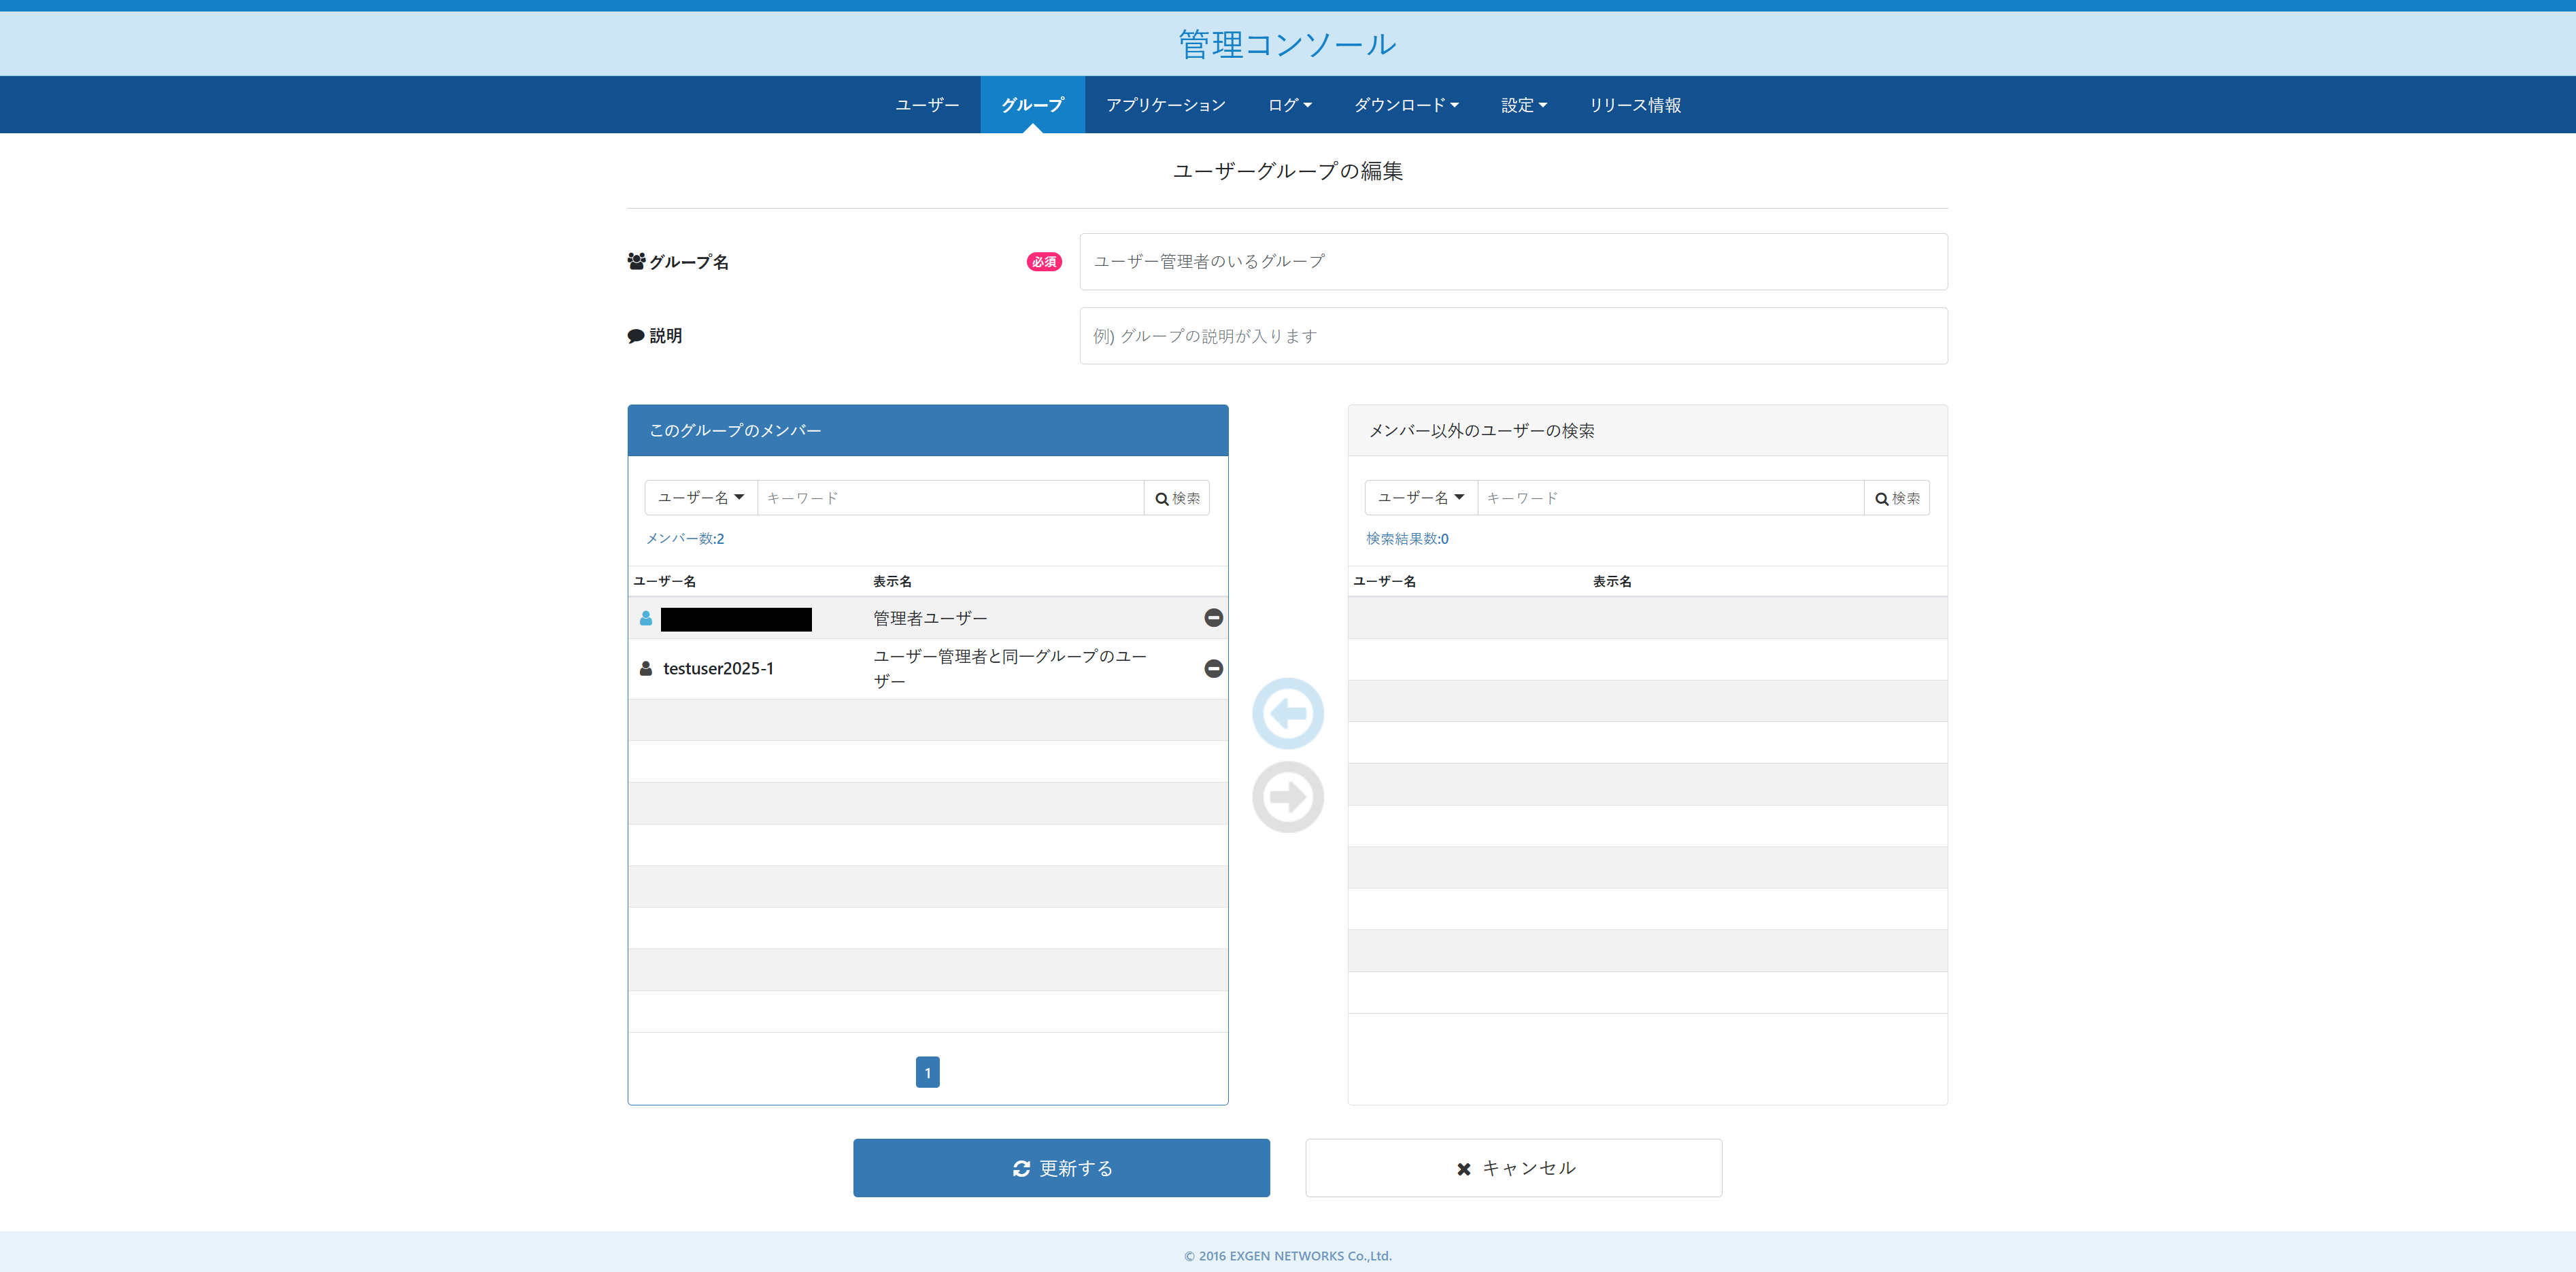
Task: Remove 管理者ユーザー from the group members list
Action: 1213,617
